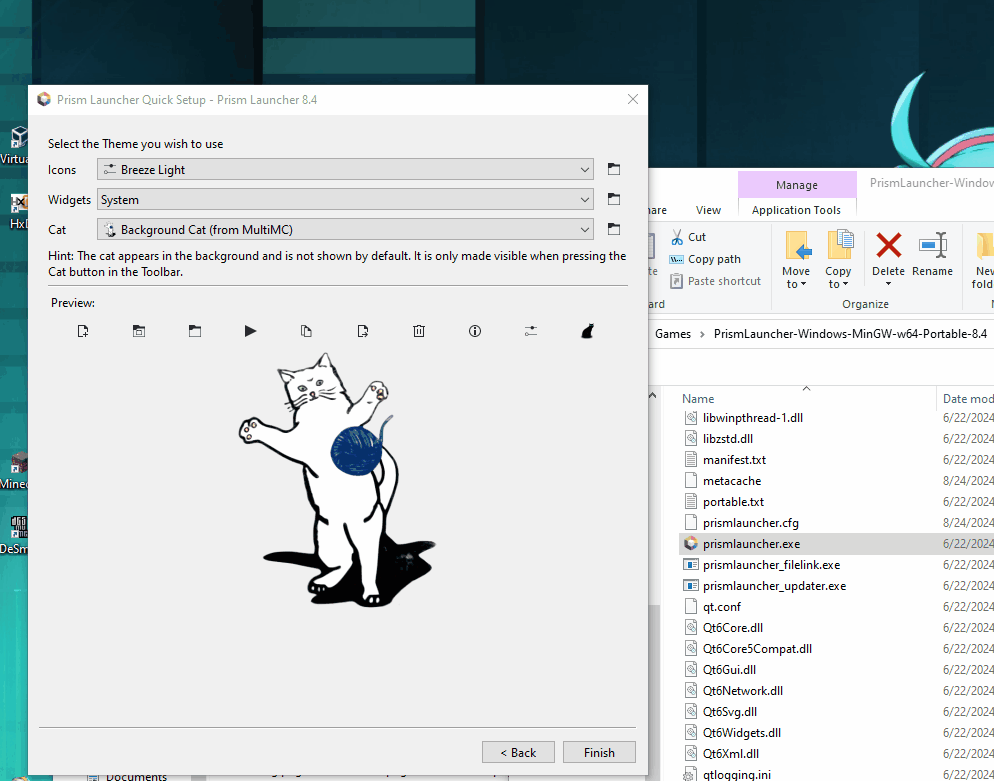Select the manifest.txt file icon
This screenshot has height=781, width=994.
pyautogui.click(x=690, y=460)
